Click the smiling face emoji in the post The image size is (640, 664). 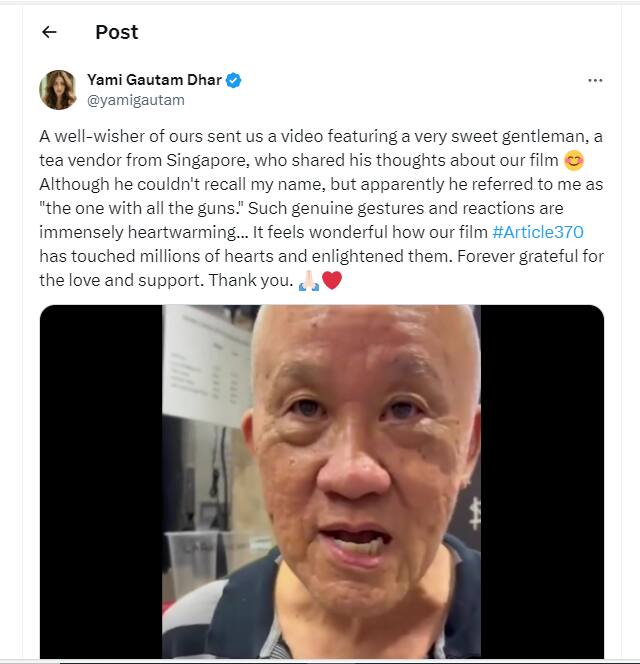574,161
